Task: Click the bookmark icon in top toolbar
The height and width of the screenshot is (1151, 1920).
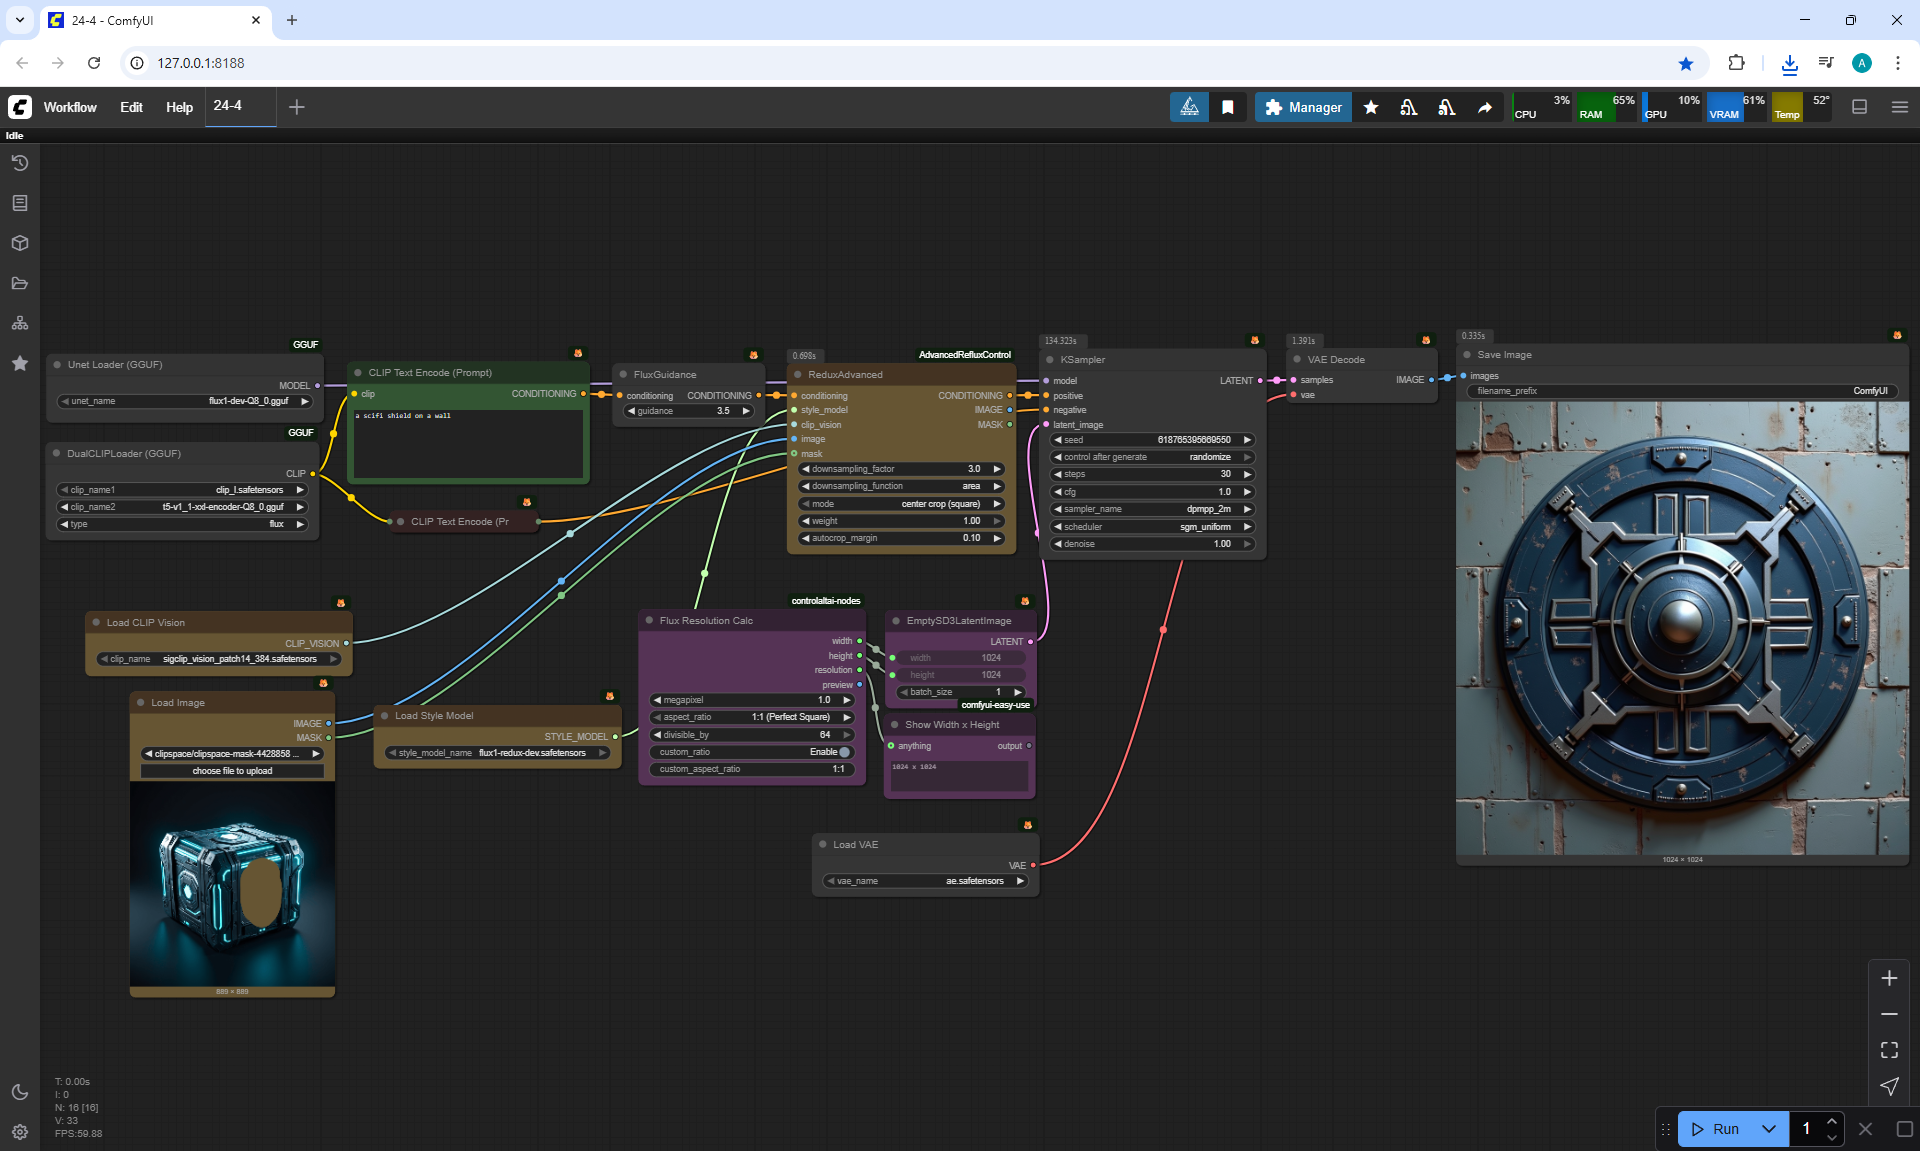Action: 1228,107
